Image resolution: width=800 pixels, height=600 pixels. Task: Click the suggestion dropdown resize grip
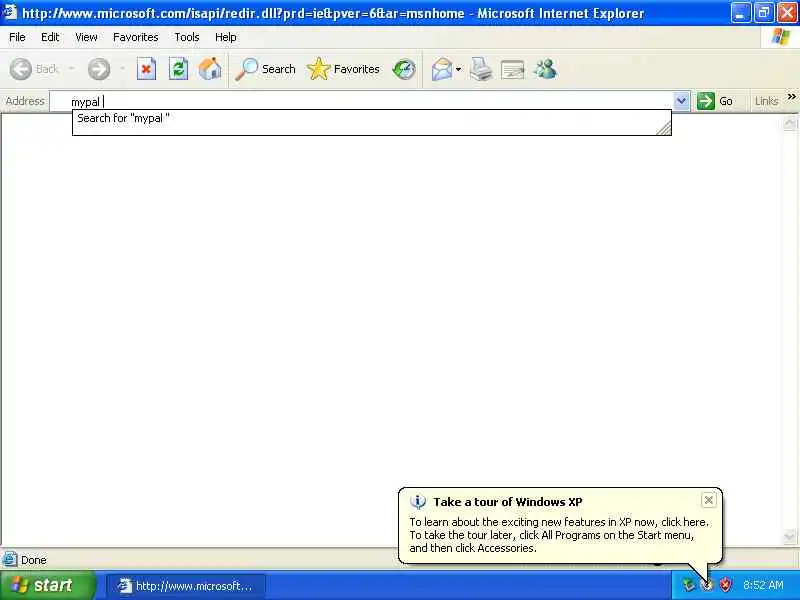(664, 129)
